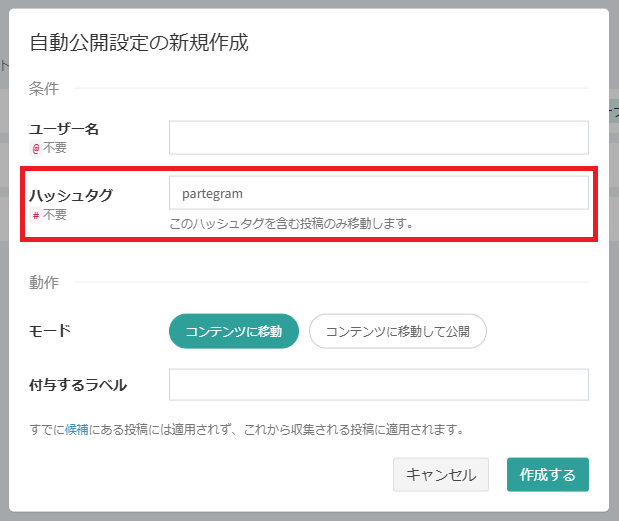Click the モード label
The image size is (619, 521).
click(50, 331)
